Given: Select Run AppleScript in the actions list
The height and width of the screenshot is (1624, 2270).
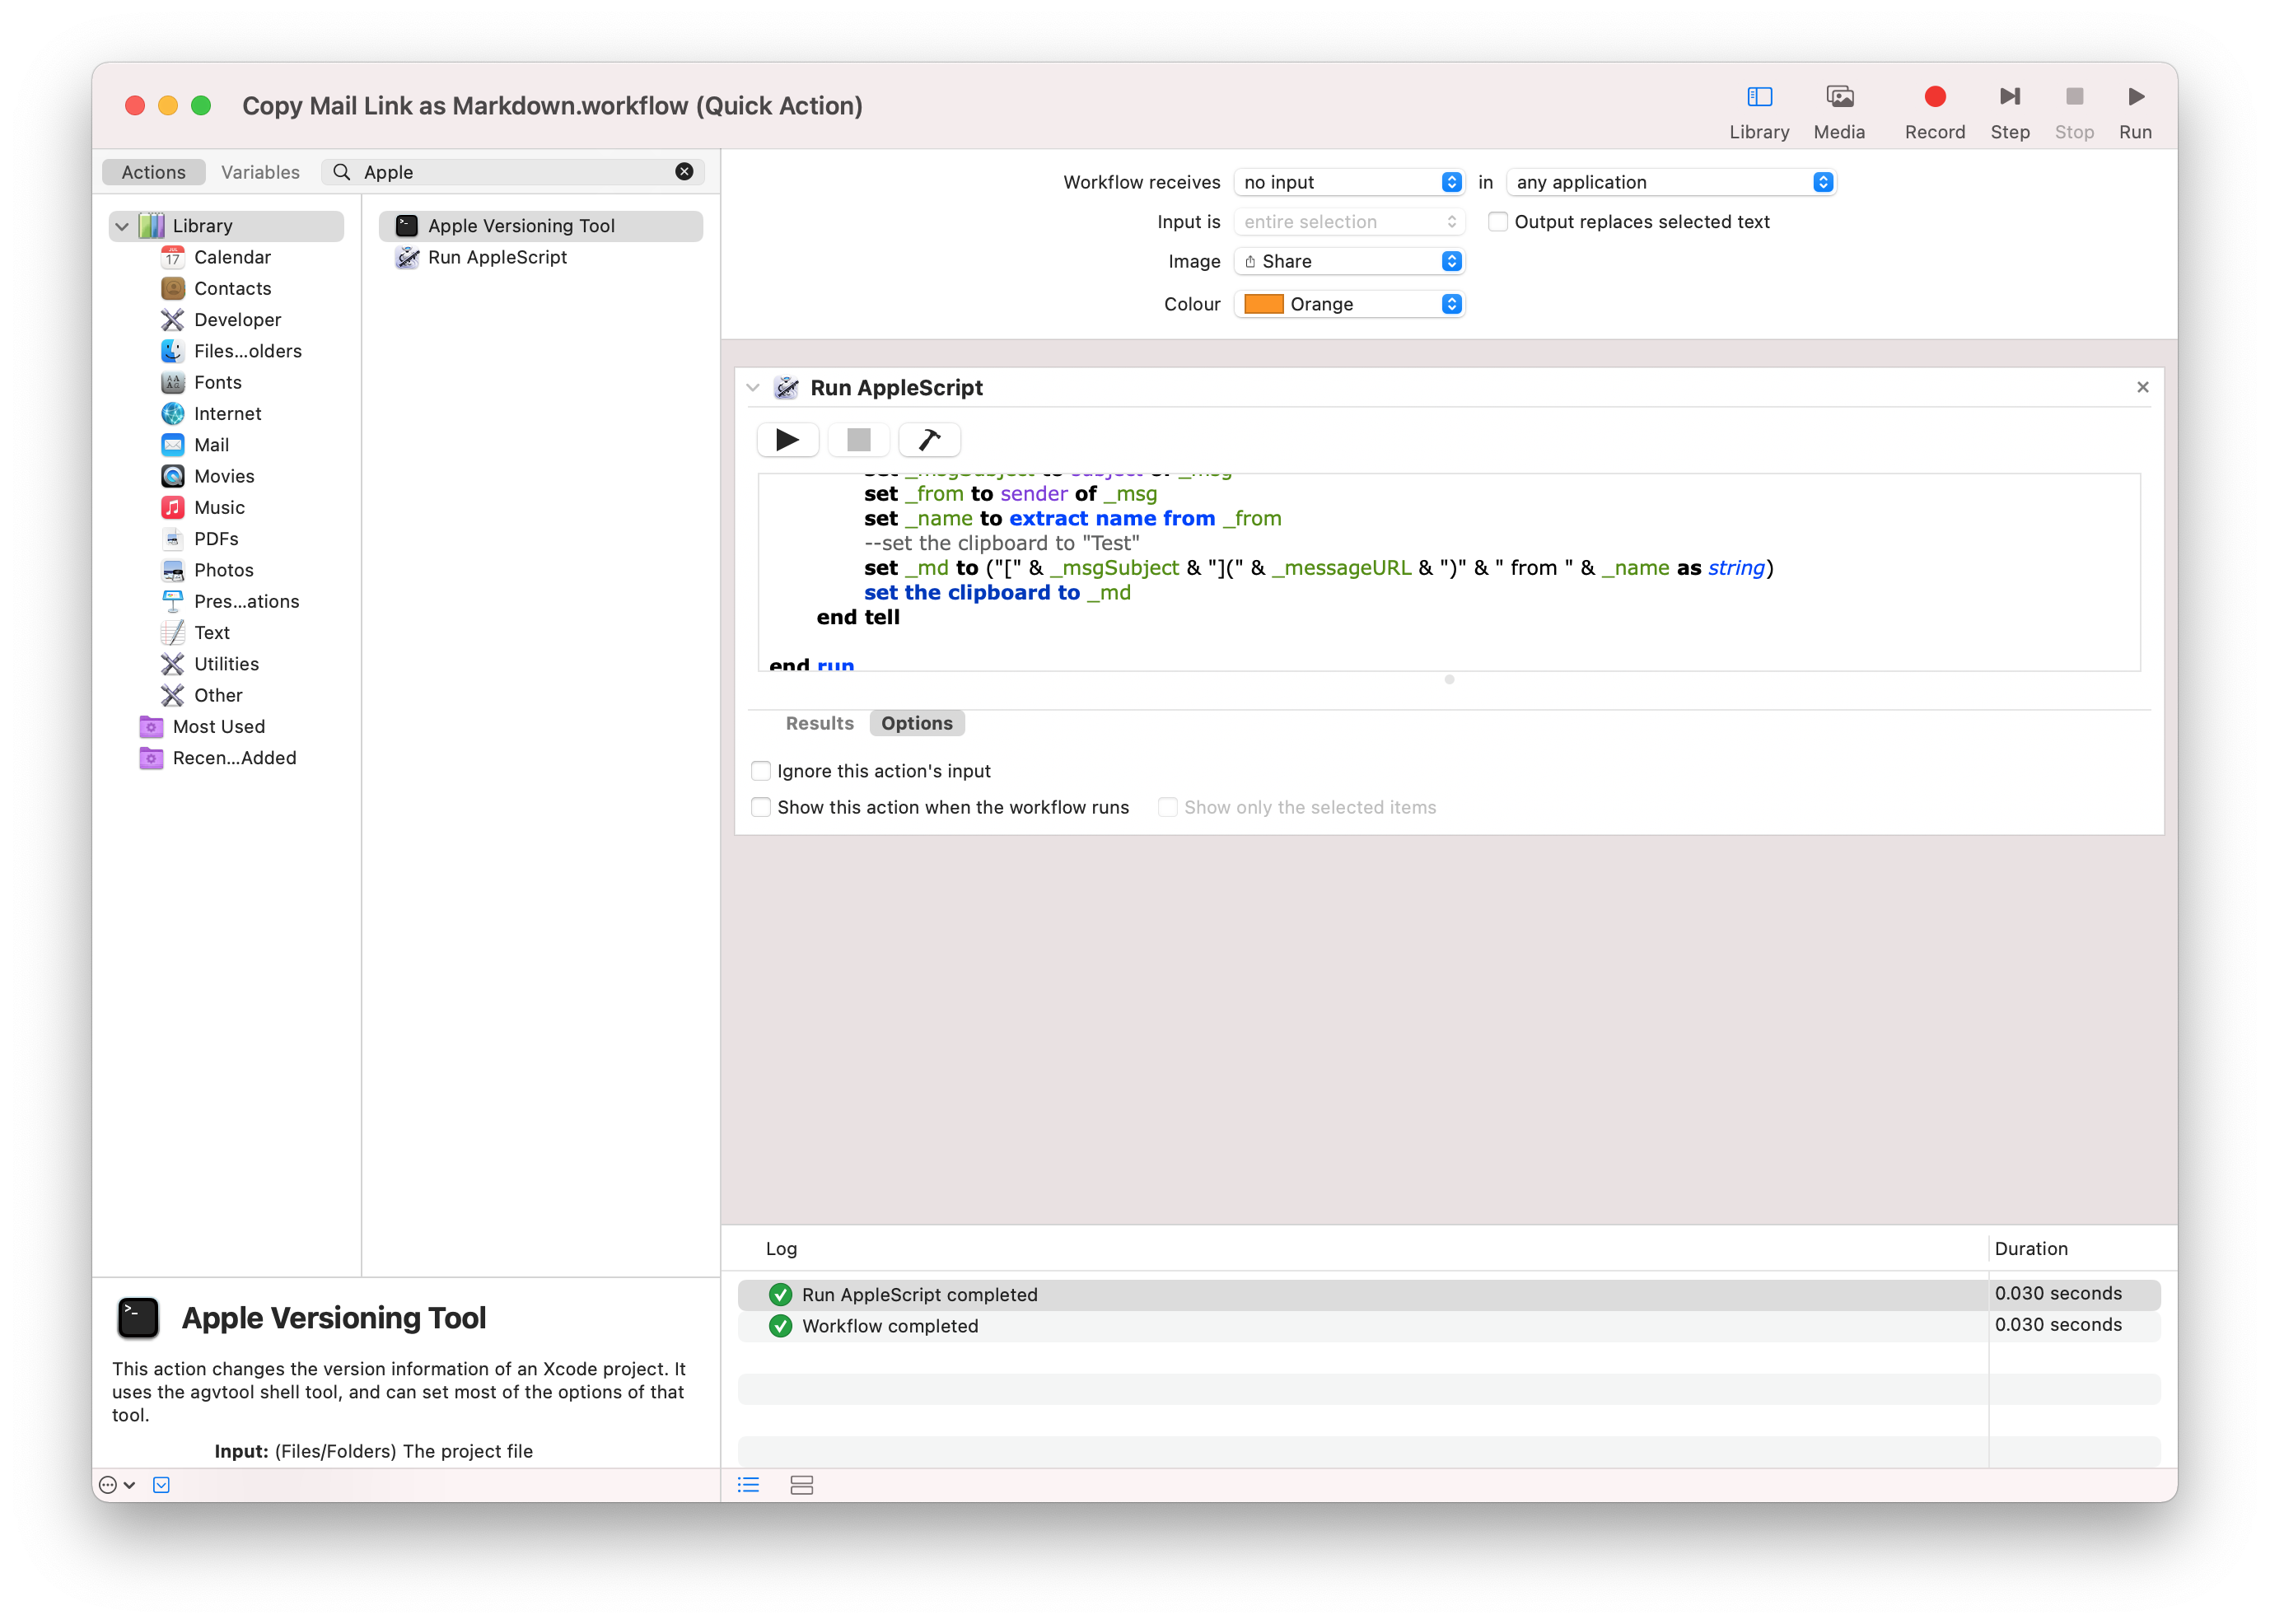Looking at the screenshot, I should pyautogui.click(x=497, y=257).
